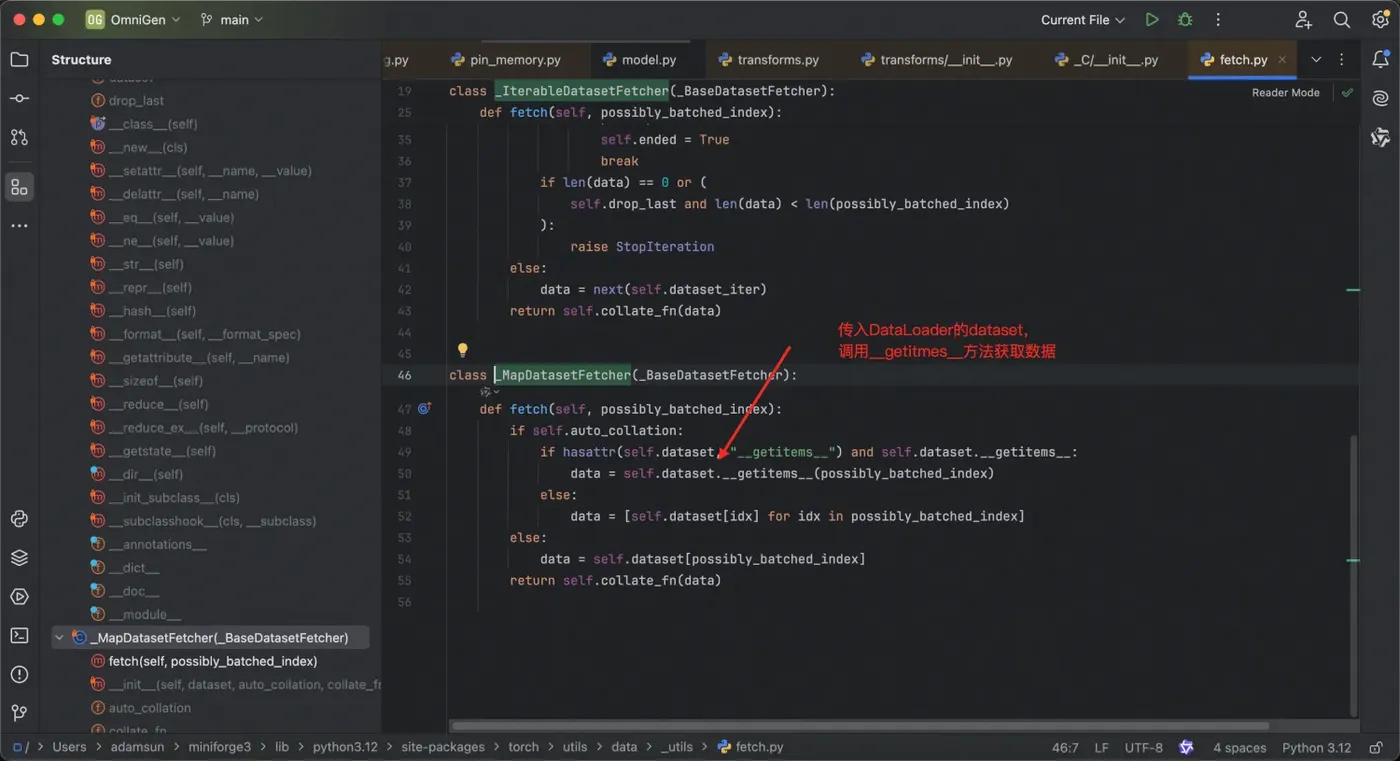Open Search Everywhere magnifier icon
Viewport: 1400px width, 761px height.
click(x=1342, y=20)
